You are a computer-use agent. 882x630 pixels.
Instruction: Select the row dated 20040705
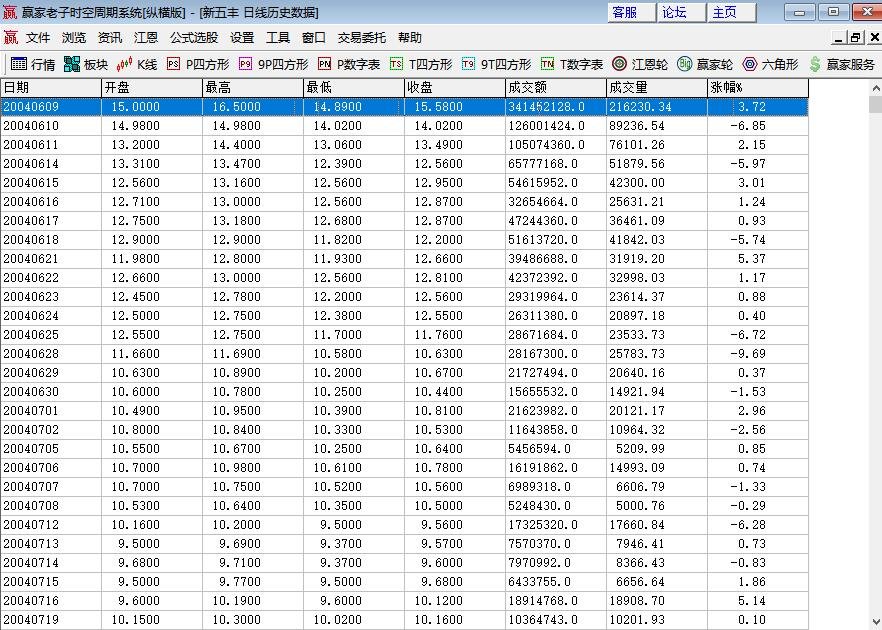pyautogui.click(x=404, y=449)
